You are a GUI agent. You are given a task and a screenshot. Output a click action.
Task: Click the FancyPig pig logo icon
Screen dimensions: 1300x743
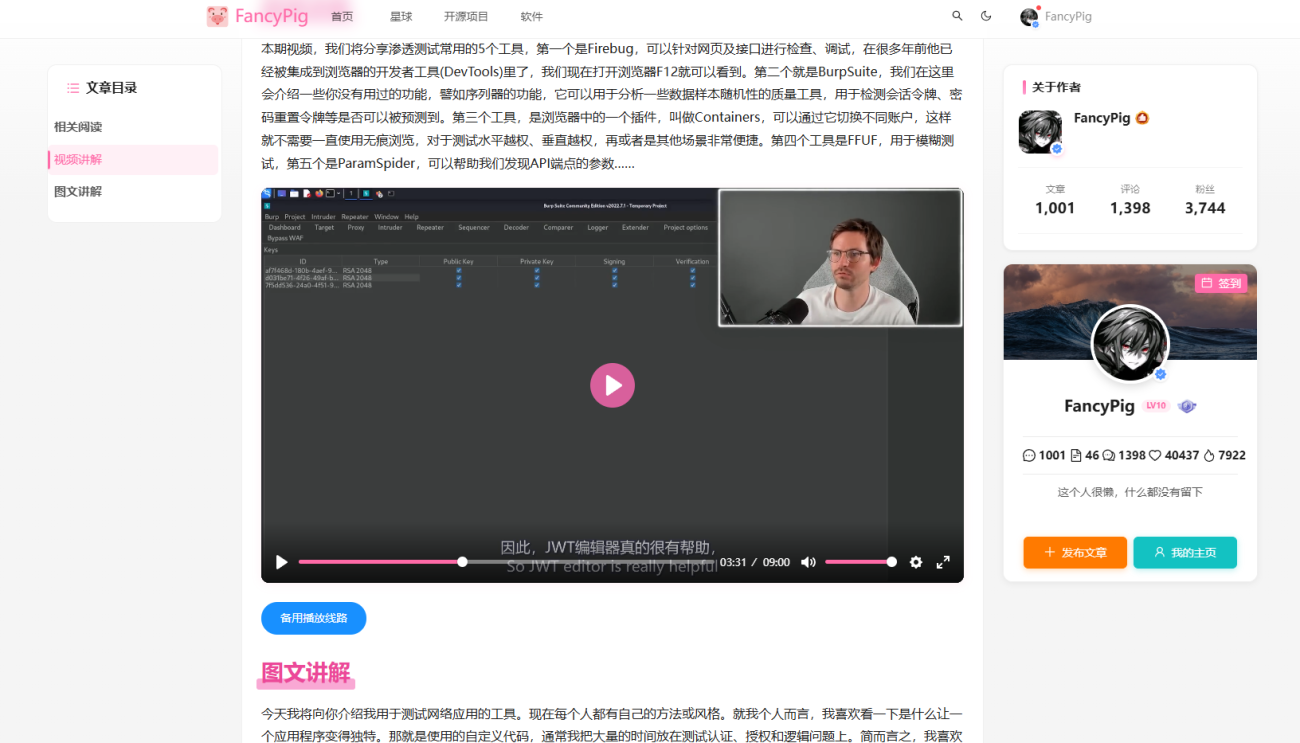click(217, 16)
